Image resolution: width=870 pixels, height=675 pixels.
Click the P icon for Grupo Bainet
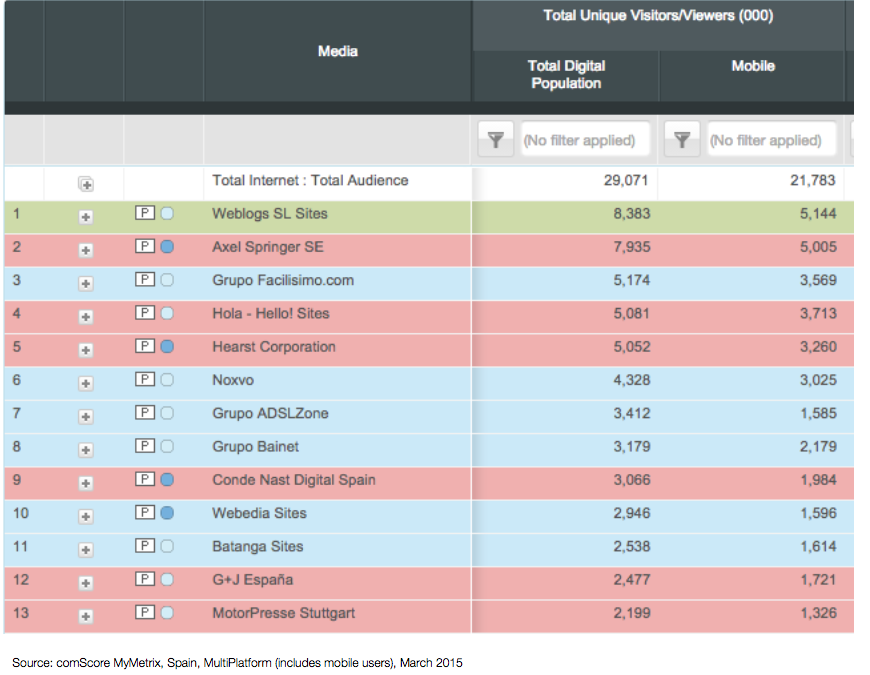144,447
